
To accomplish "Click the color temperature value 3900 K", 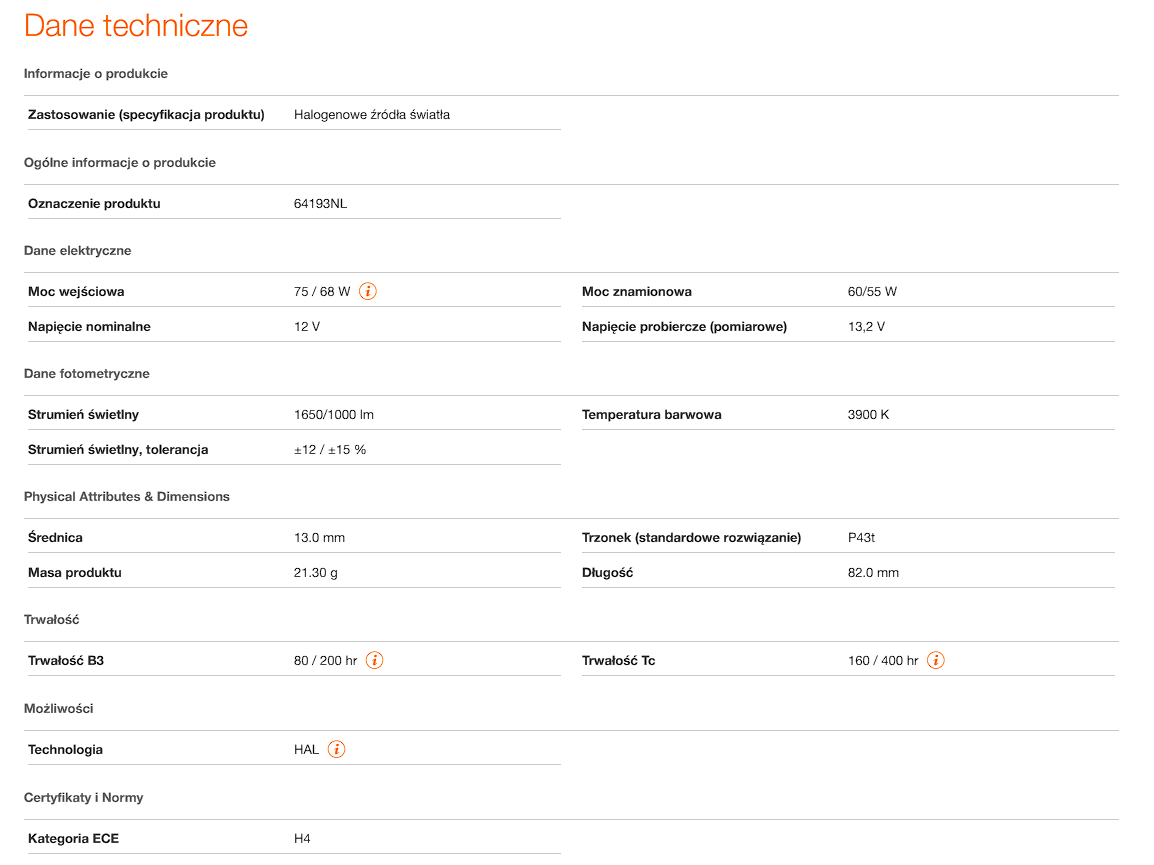I will pos(868,415).
